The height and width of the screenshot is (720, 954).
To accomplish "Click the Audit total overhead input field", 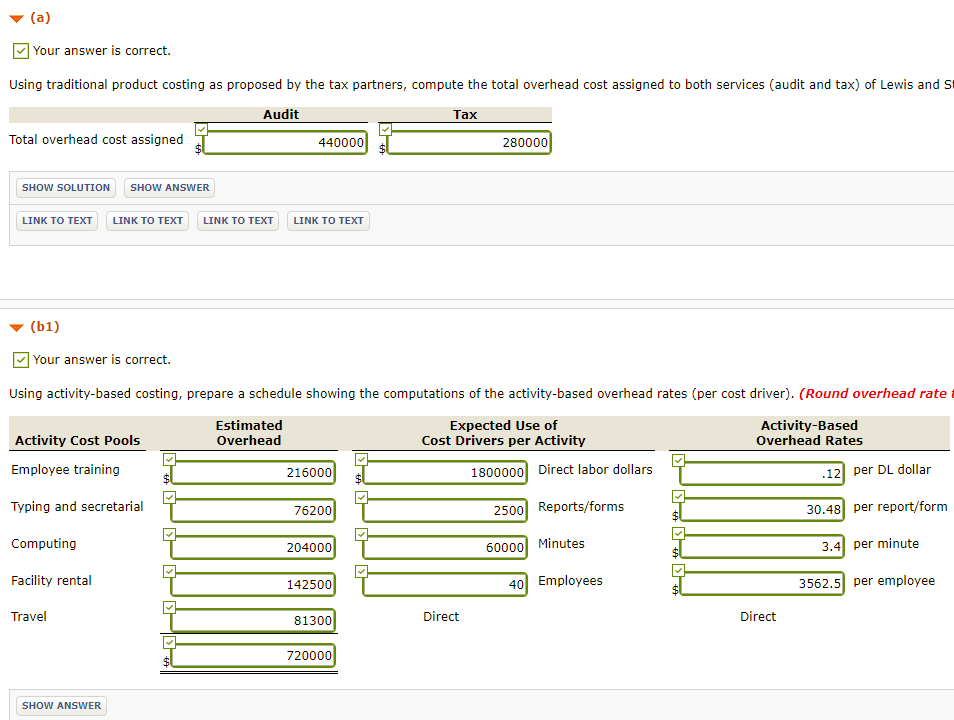I will (285, 143).
